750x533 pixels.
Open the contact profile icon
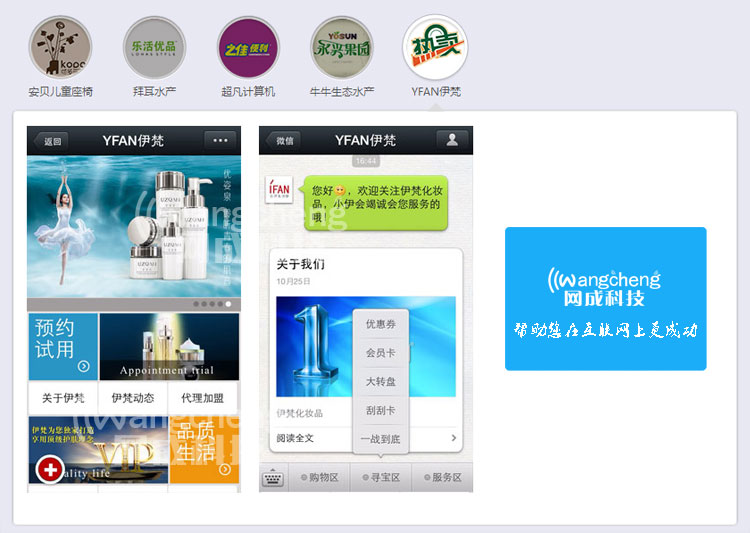click(453, 141)
